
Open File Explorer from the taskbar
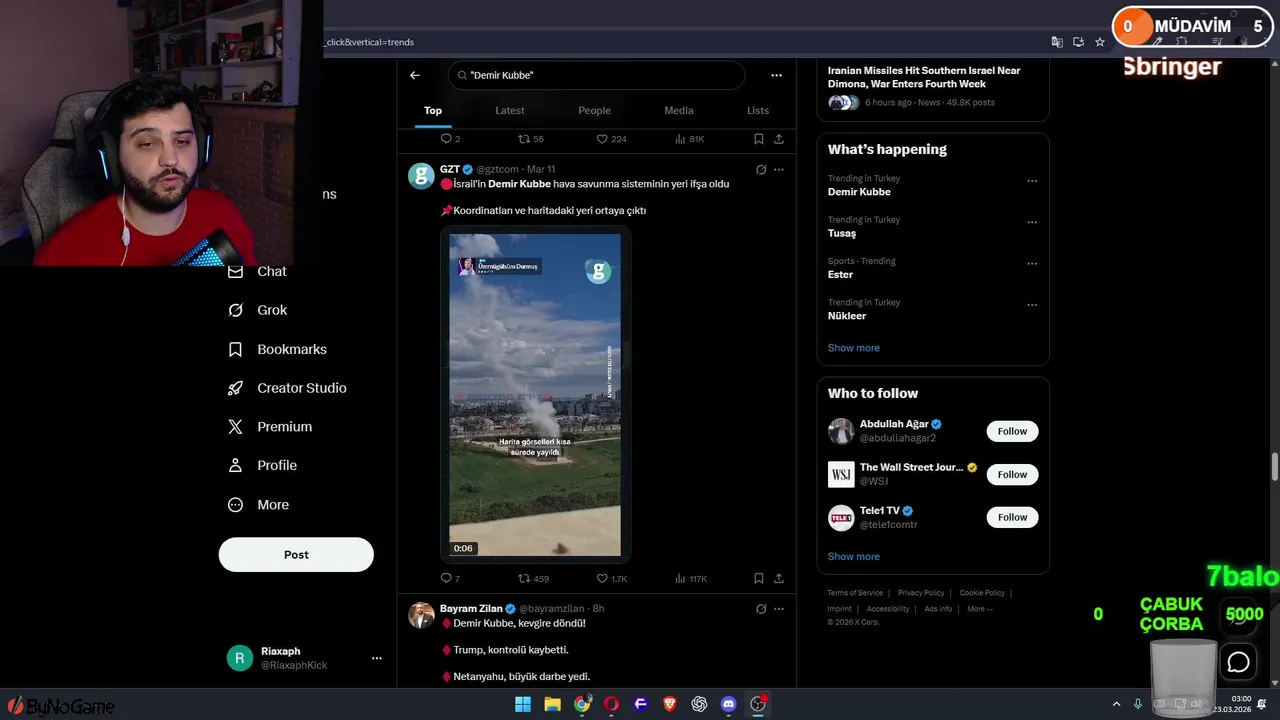(552, 704)
